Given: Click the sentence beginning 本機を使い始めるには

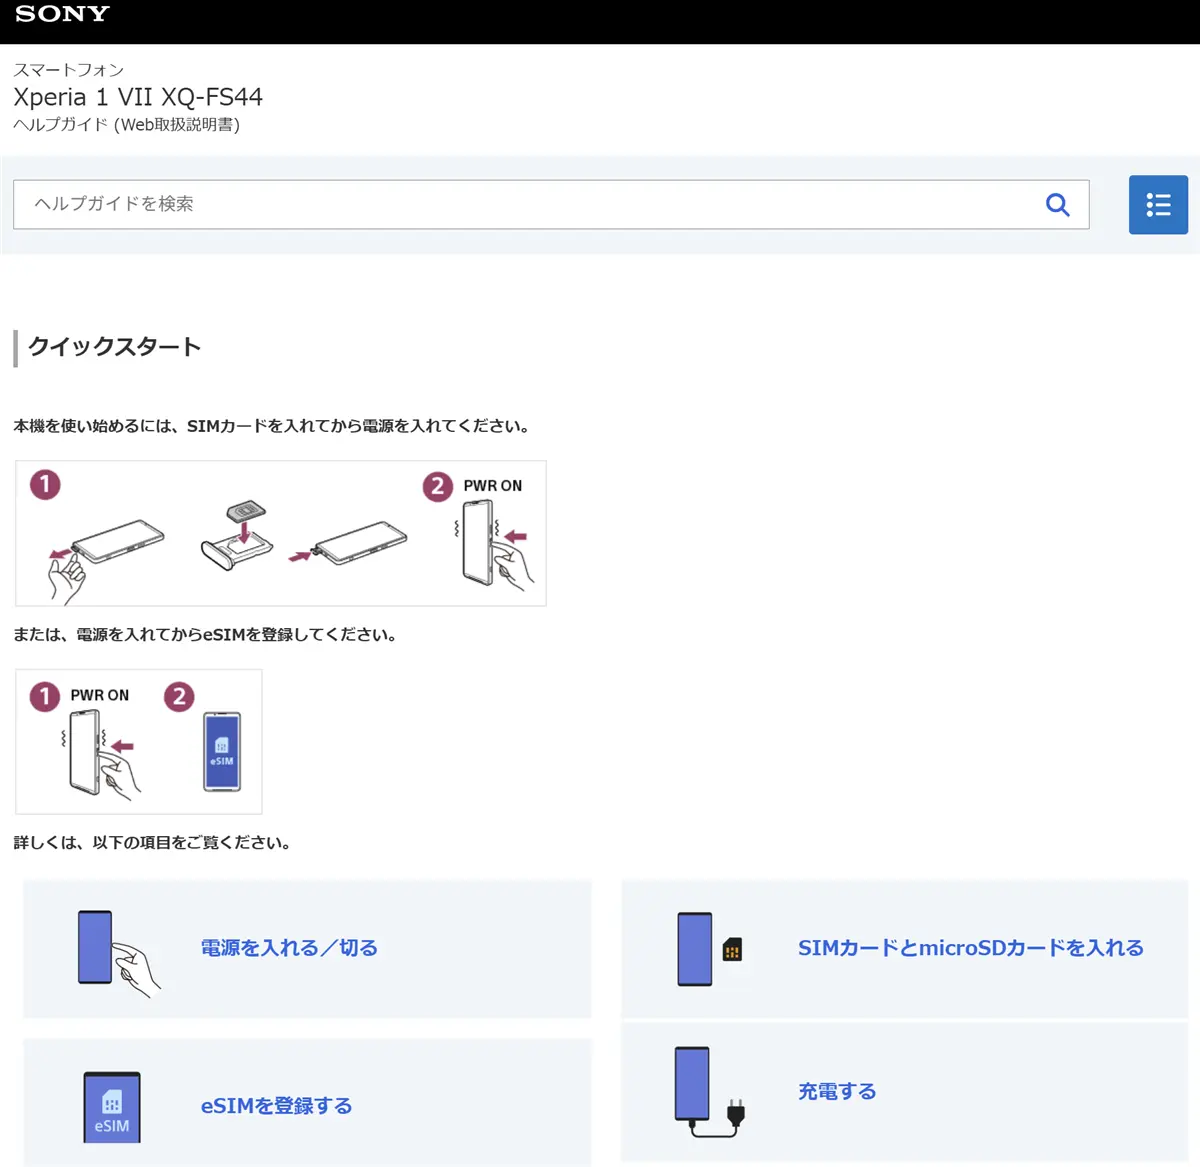Looking at the screenshot, I should click(273, 426).
